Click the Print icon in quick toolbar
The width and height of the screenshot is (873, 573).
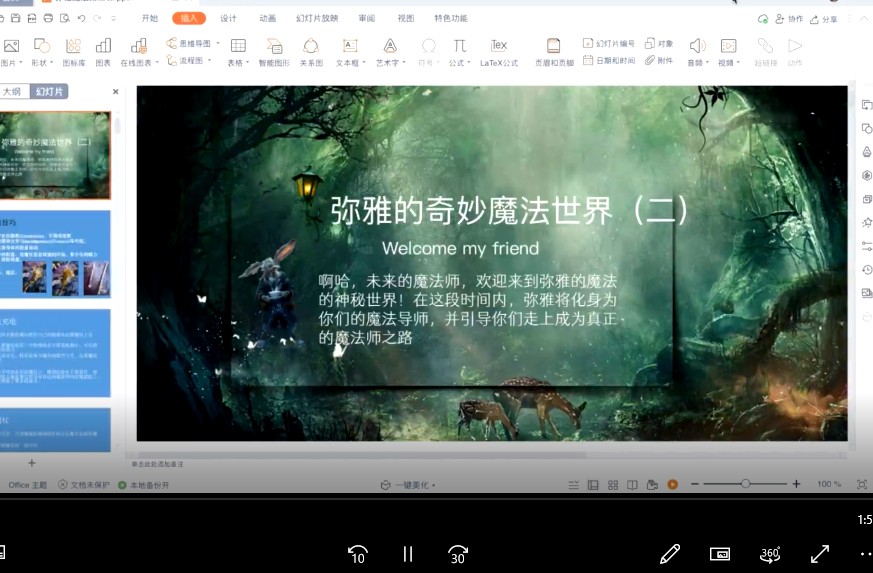48,18
